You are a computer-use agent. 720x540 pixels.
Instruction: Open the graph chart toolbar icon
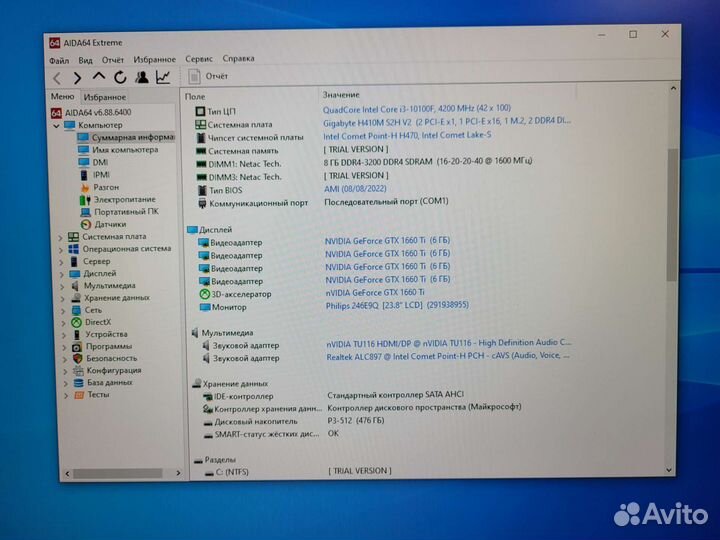(163, 77)
